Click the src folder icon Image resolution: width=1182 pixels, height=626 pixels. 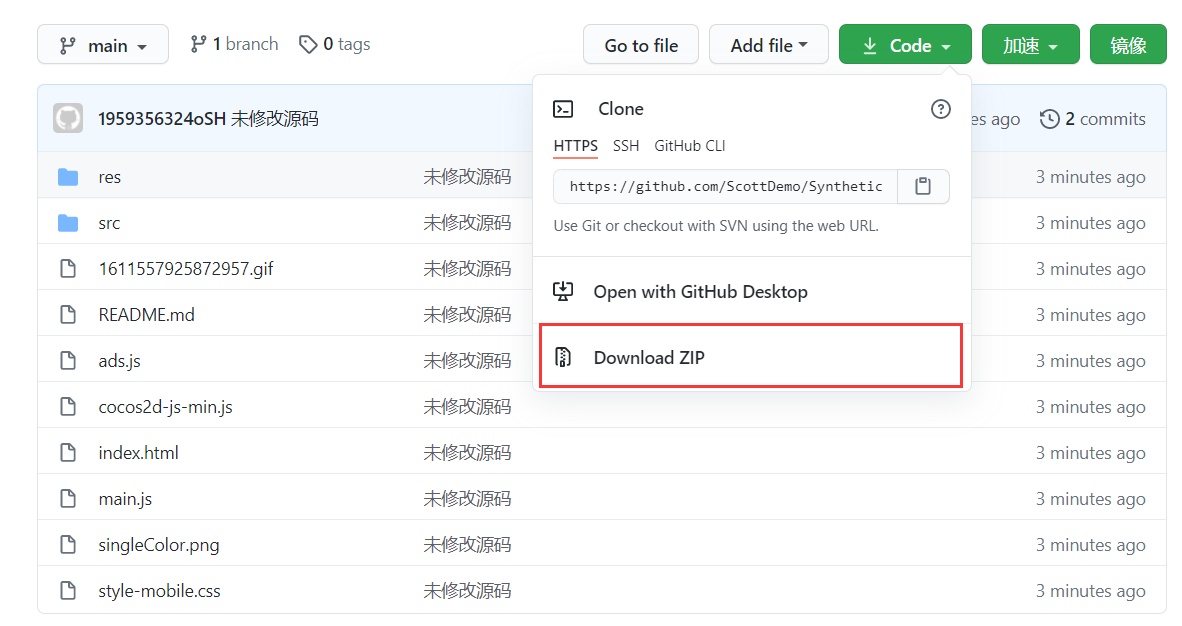pos(68,223)
